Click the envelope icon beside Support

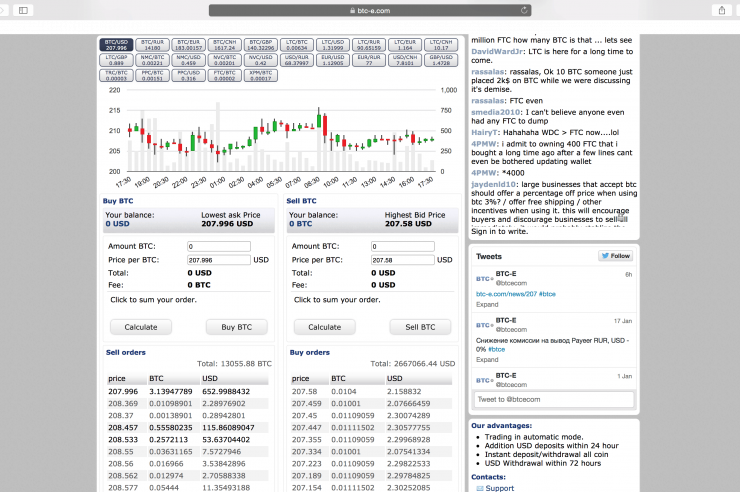coord(480,488)
